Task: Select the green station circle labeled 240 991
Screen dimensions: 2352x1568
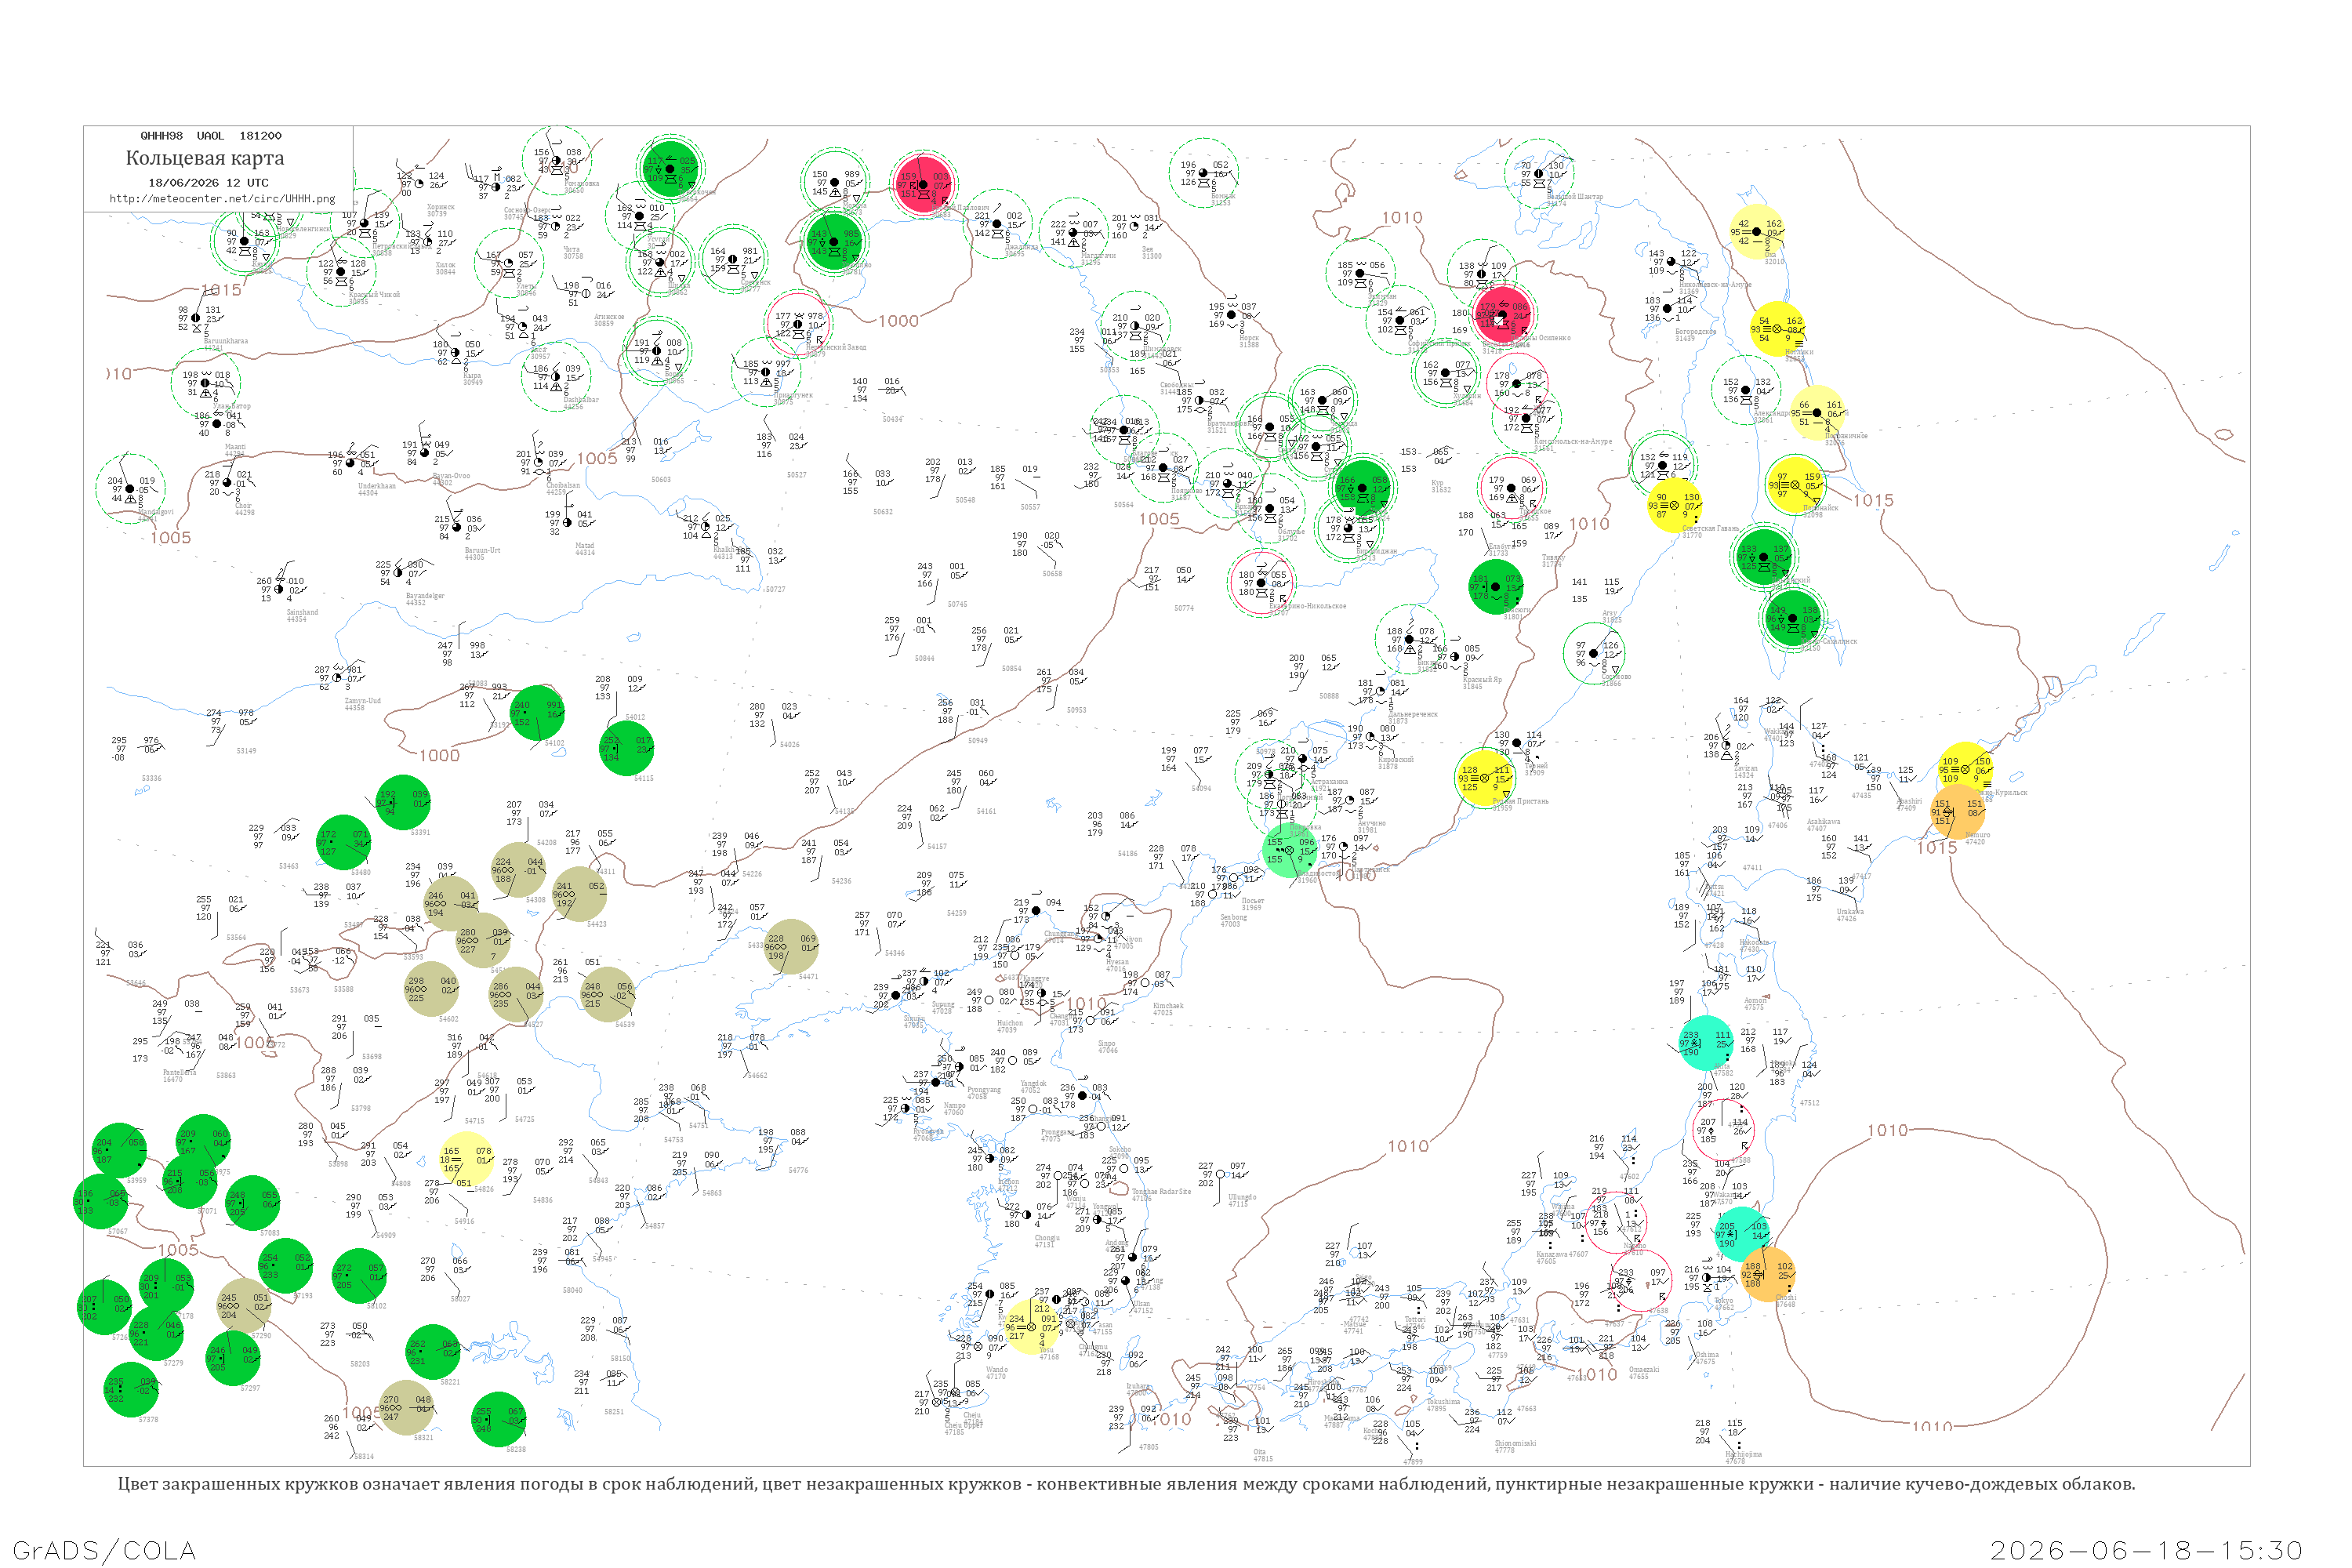Action: click(x=538, y=713)
